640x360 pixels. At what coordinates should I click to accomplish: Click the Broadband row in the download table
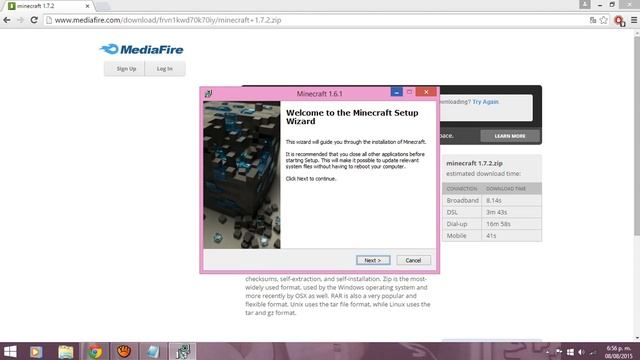click(492, 200)
